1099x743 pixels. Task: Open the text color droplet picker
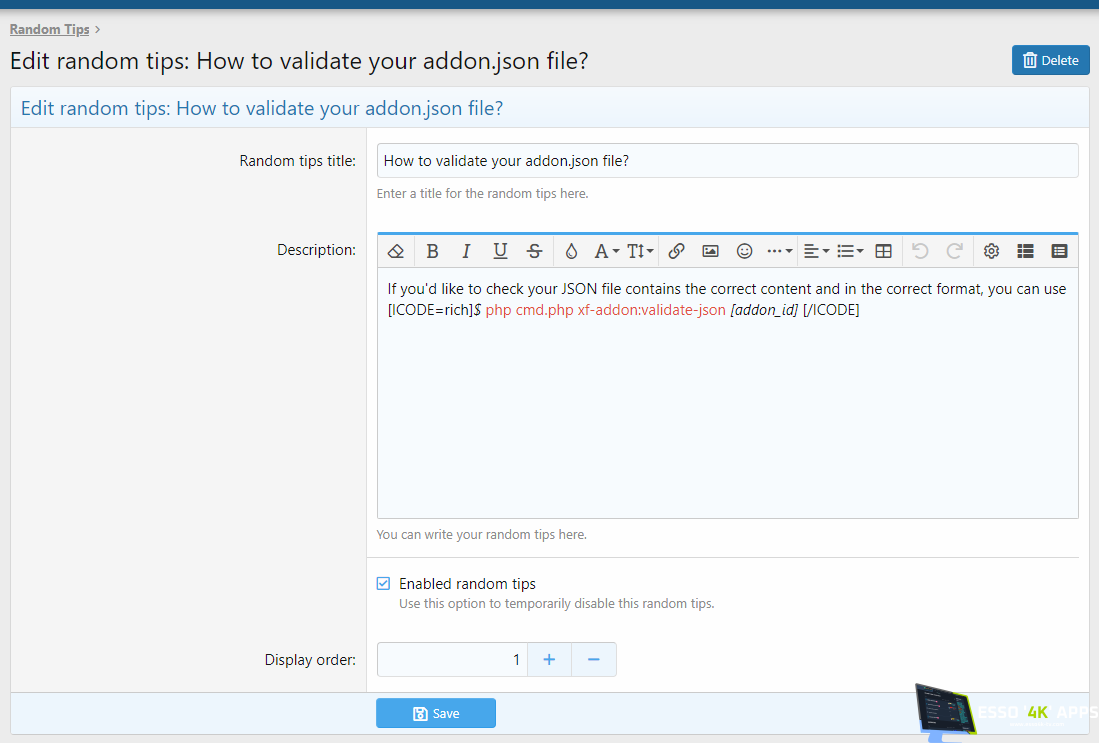tap(571, 251)
